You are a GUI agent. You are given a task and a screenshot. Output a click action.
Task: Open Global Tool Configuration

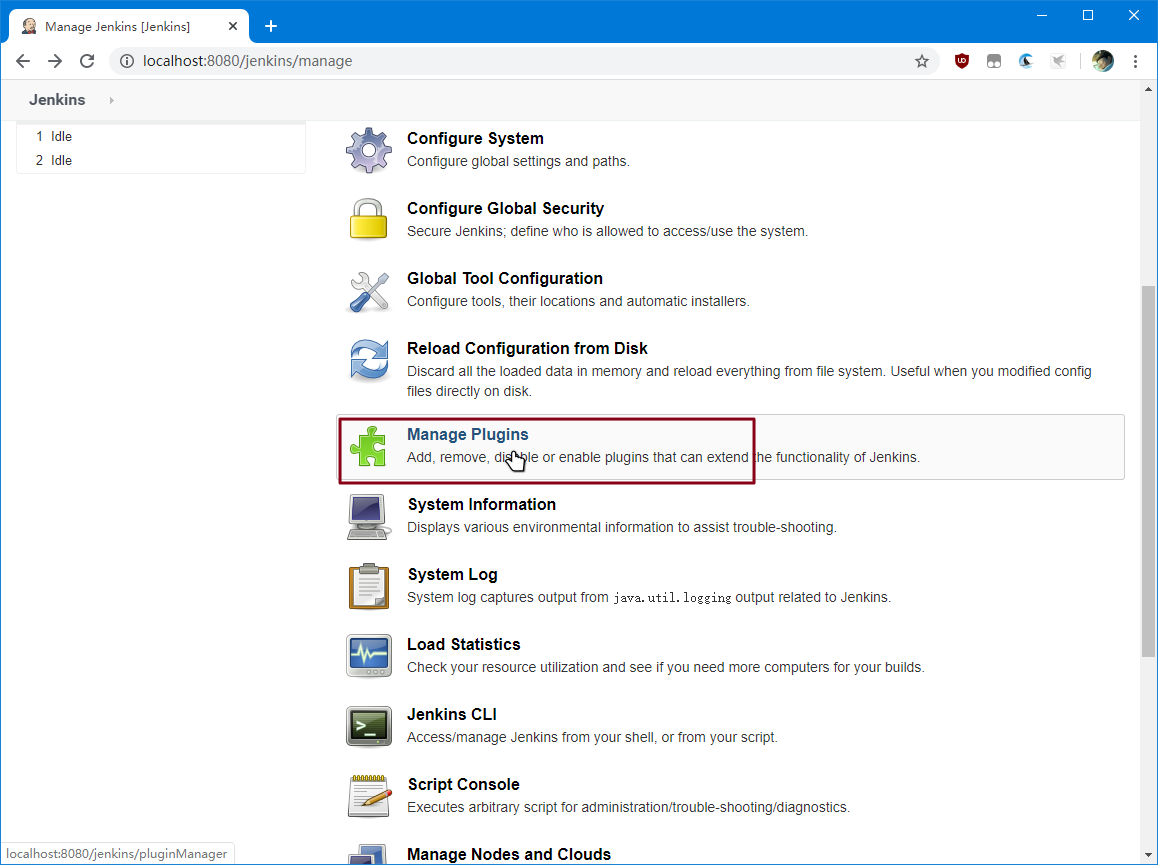coord(504,278)
